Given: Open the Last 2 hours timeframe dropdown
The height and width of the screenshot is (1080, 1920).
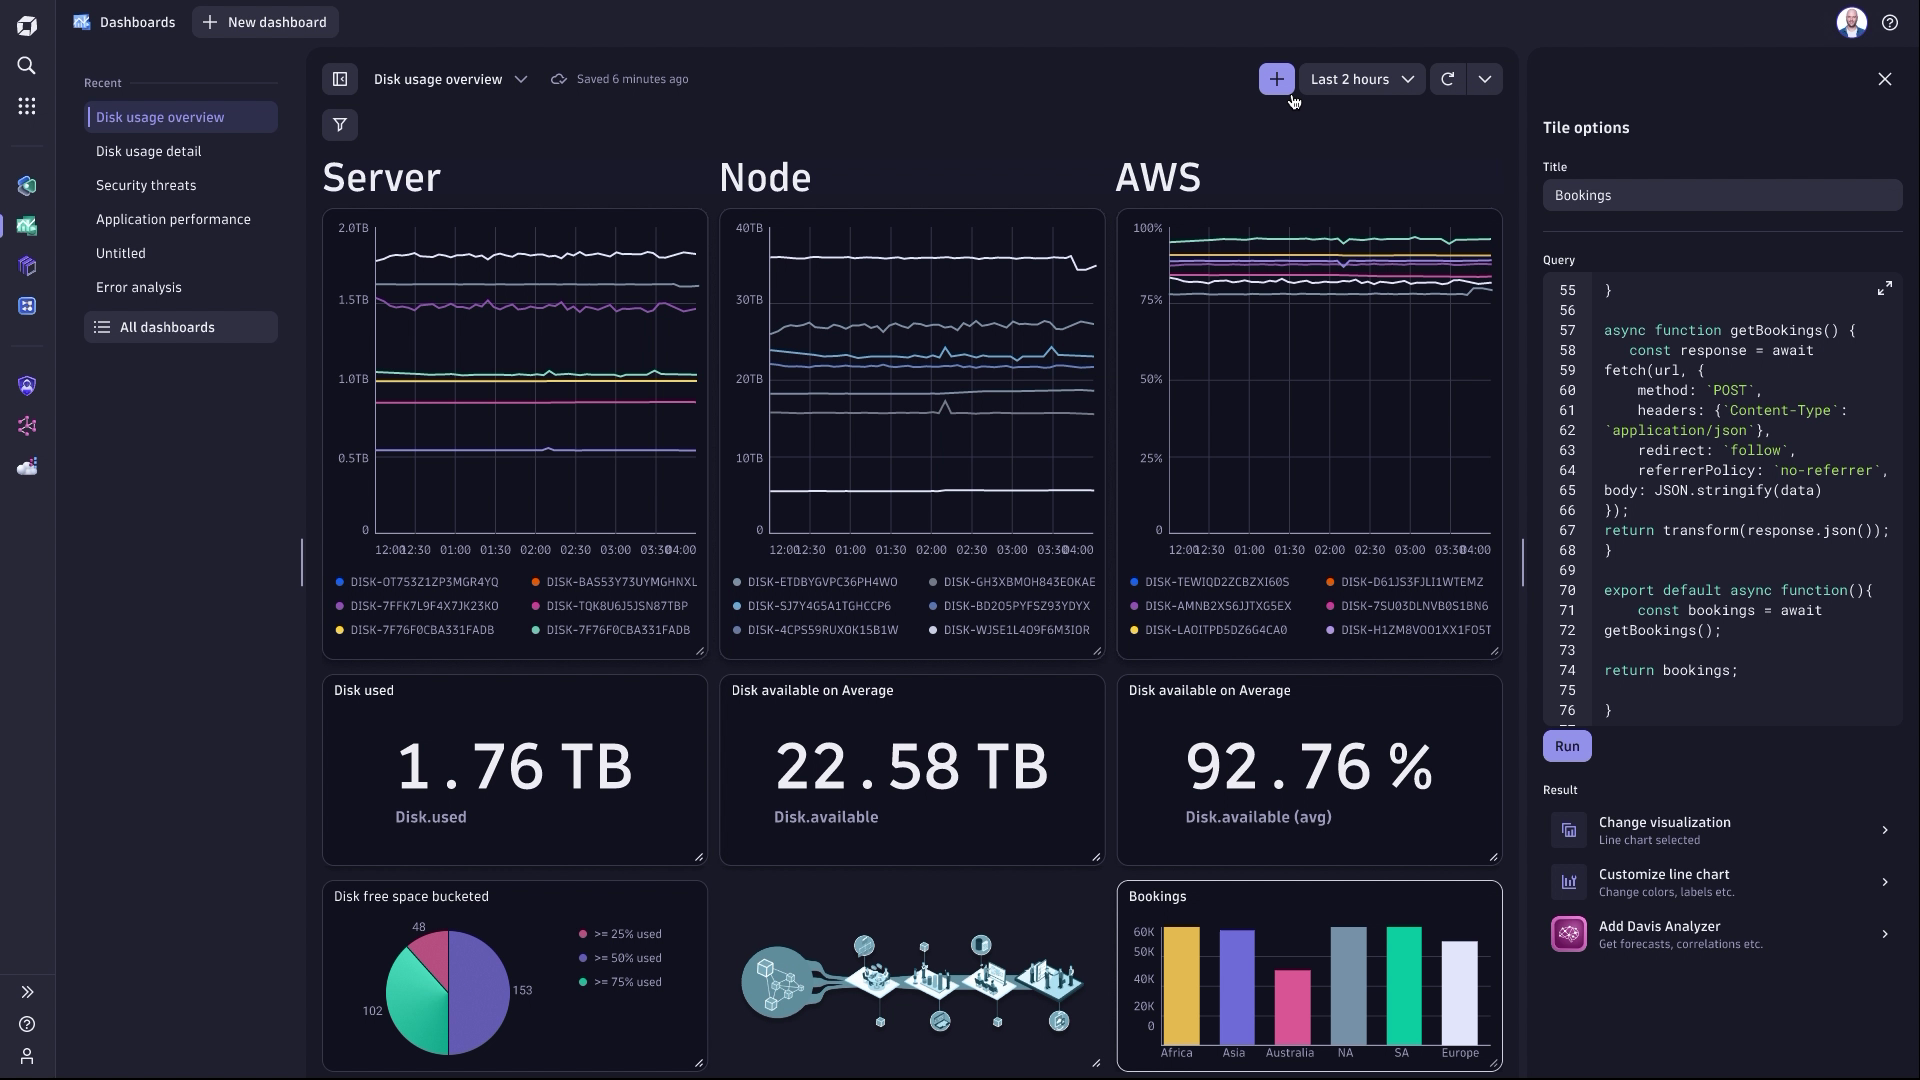Looking at the screenshot, I should click(1361, 79).
